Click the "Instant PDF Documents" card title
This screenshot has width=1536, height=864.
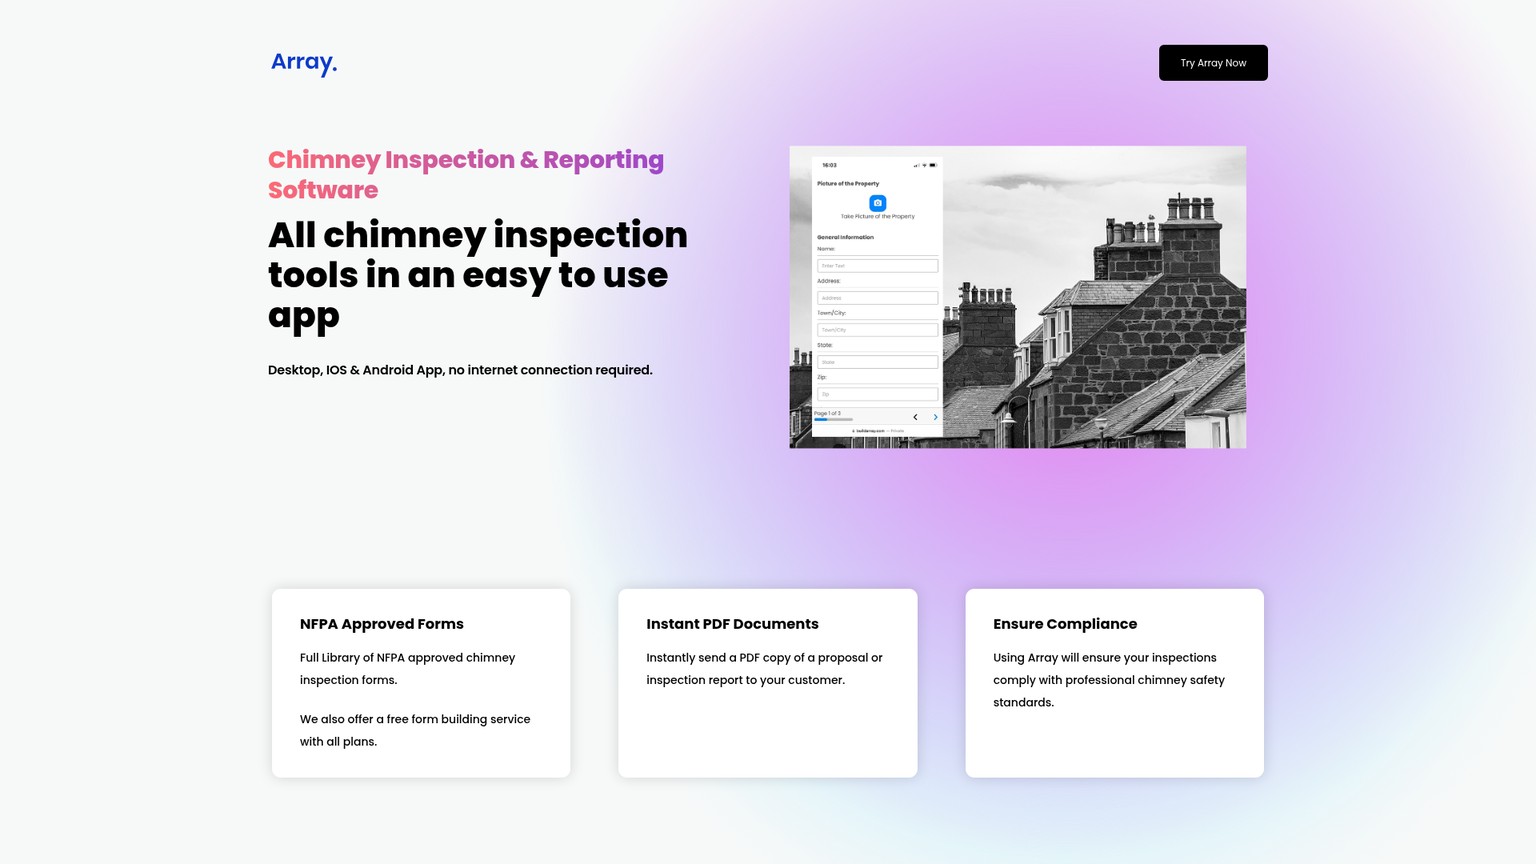(732, 624)
